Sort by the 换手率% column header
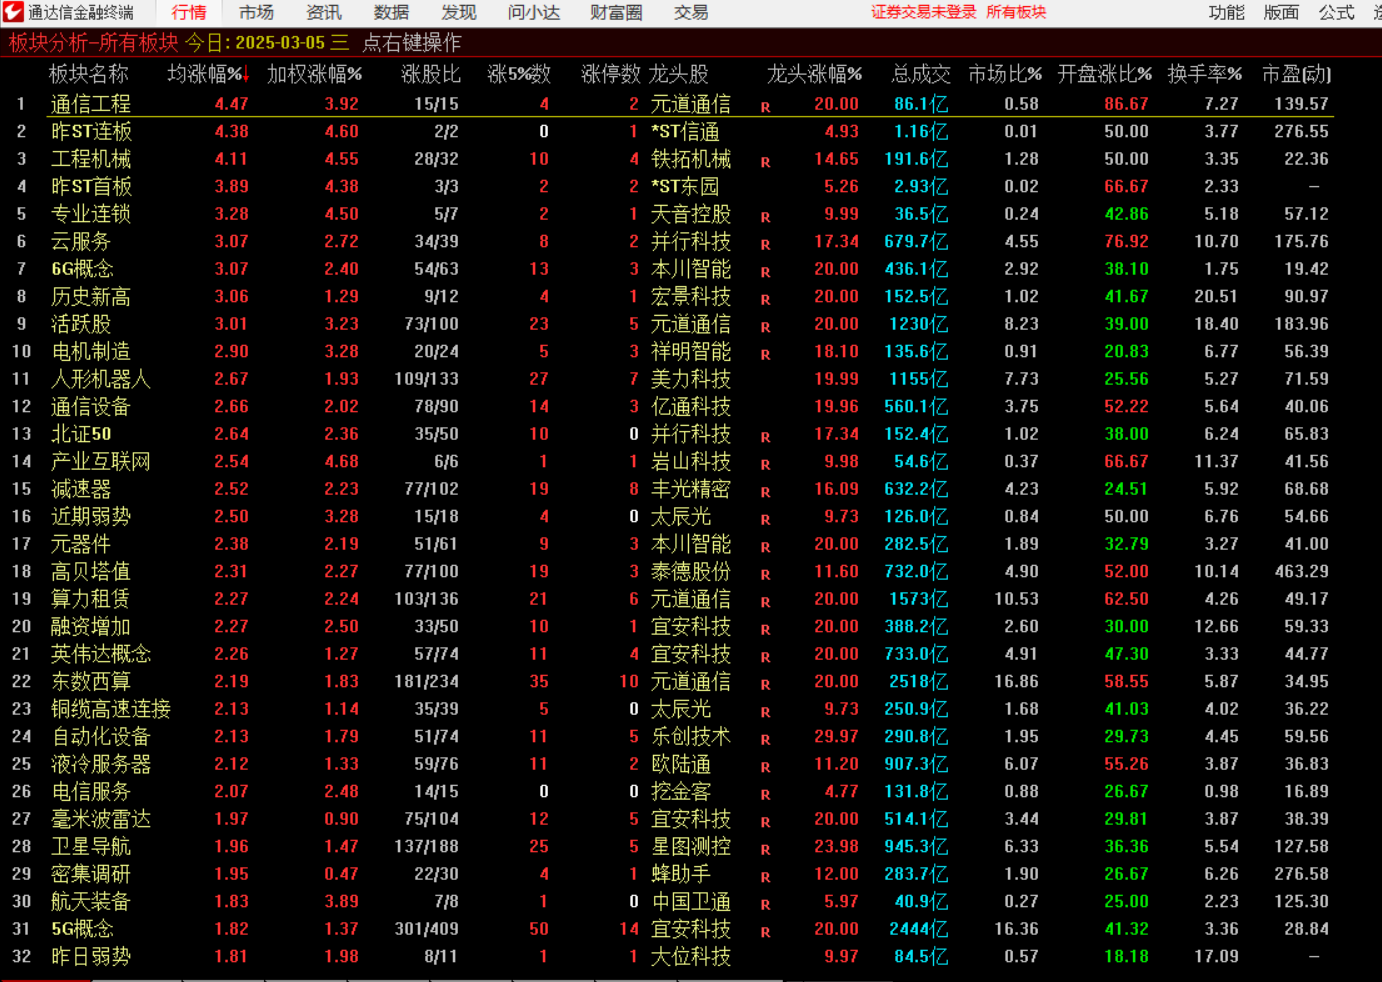Screen dimensions: 1382x982 (1205, 74)
